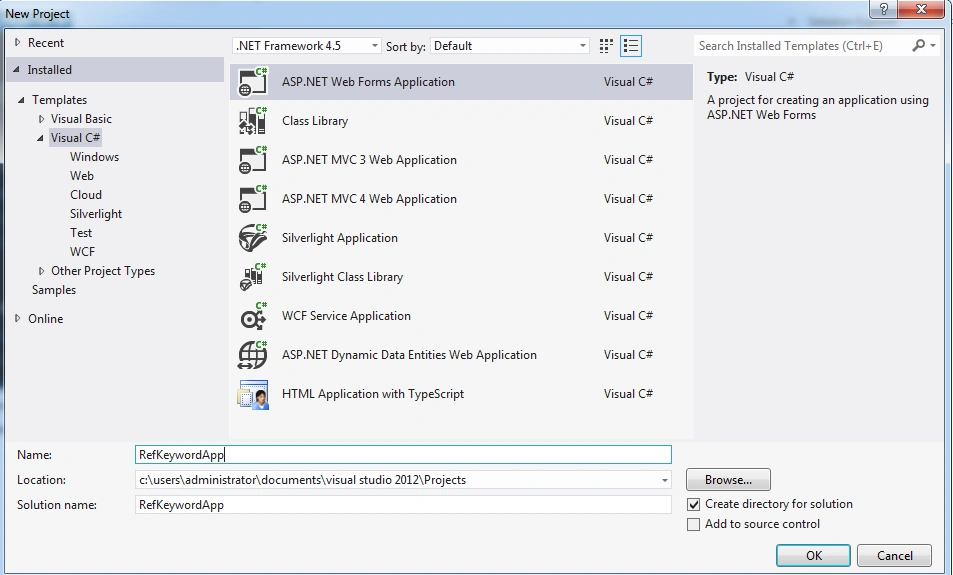Select the WCF category in tree
The image size is (953, 575).
click(83, 252)
